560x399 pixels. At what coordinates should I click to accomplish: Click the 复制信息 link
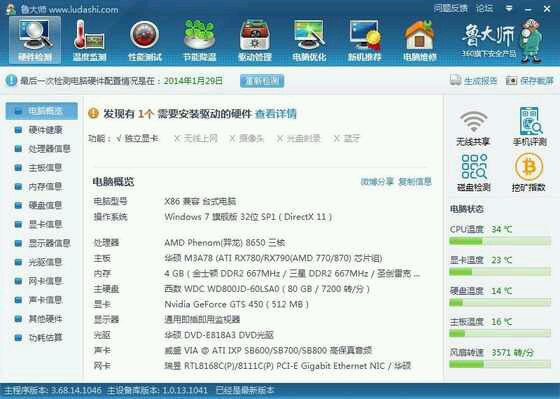click(x=415, y=181)
